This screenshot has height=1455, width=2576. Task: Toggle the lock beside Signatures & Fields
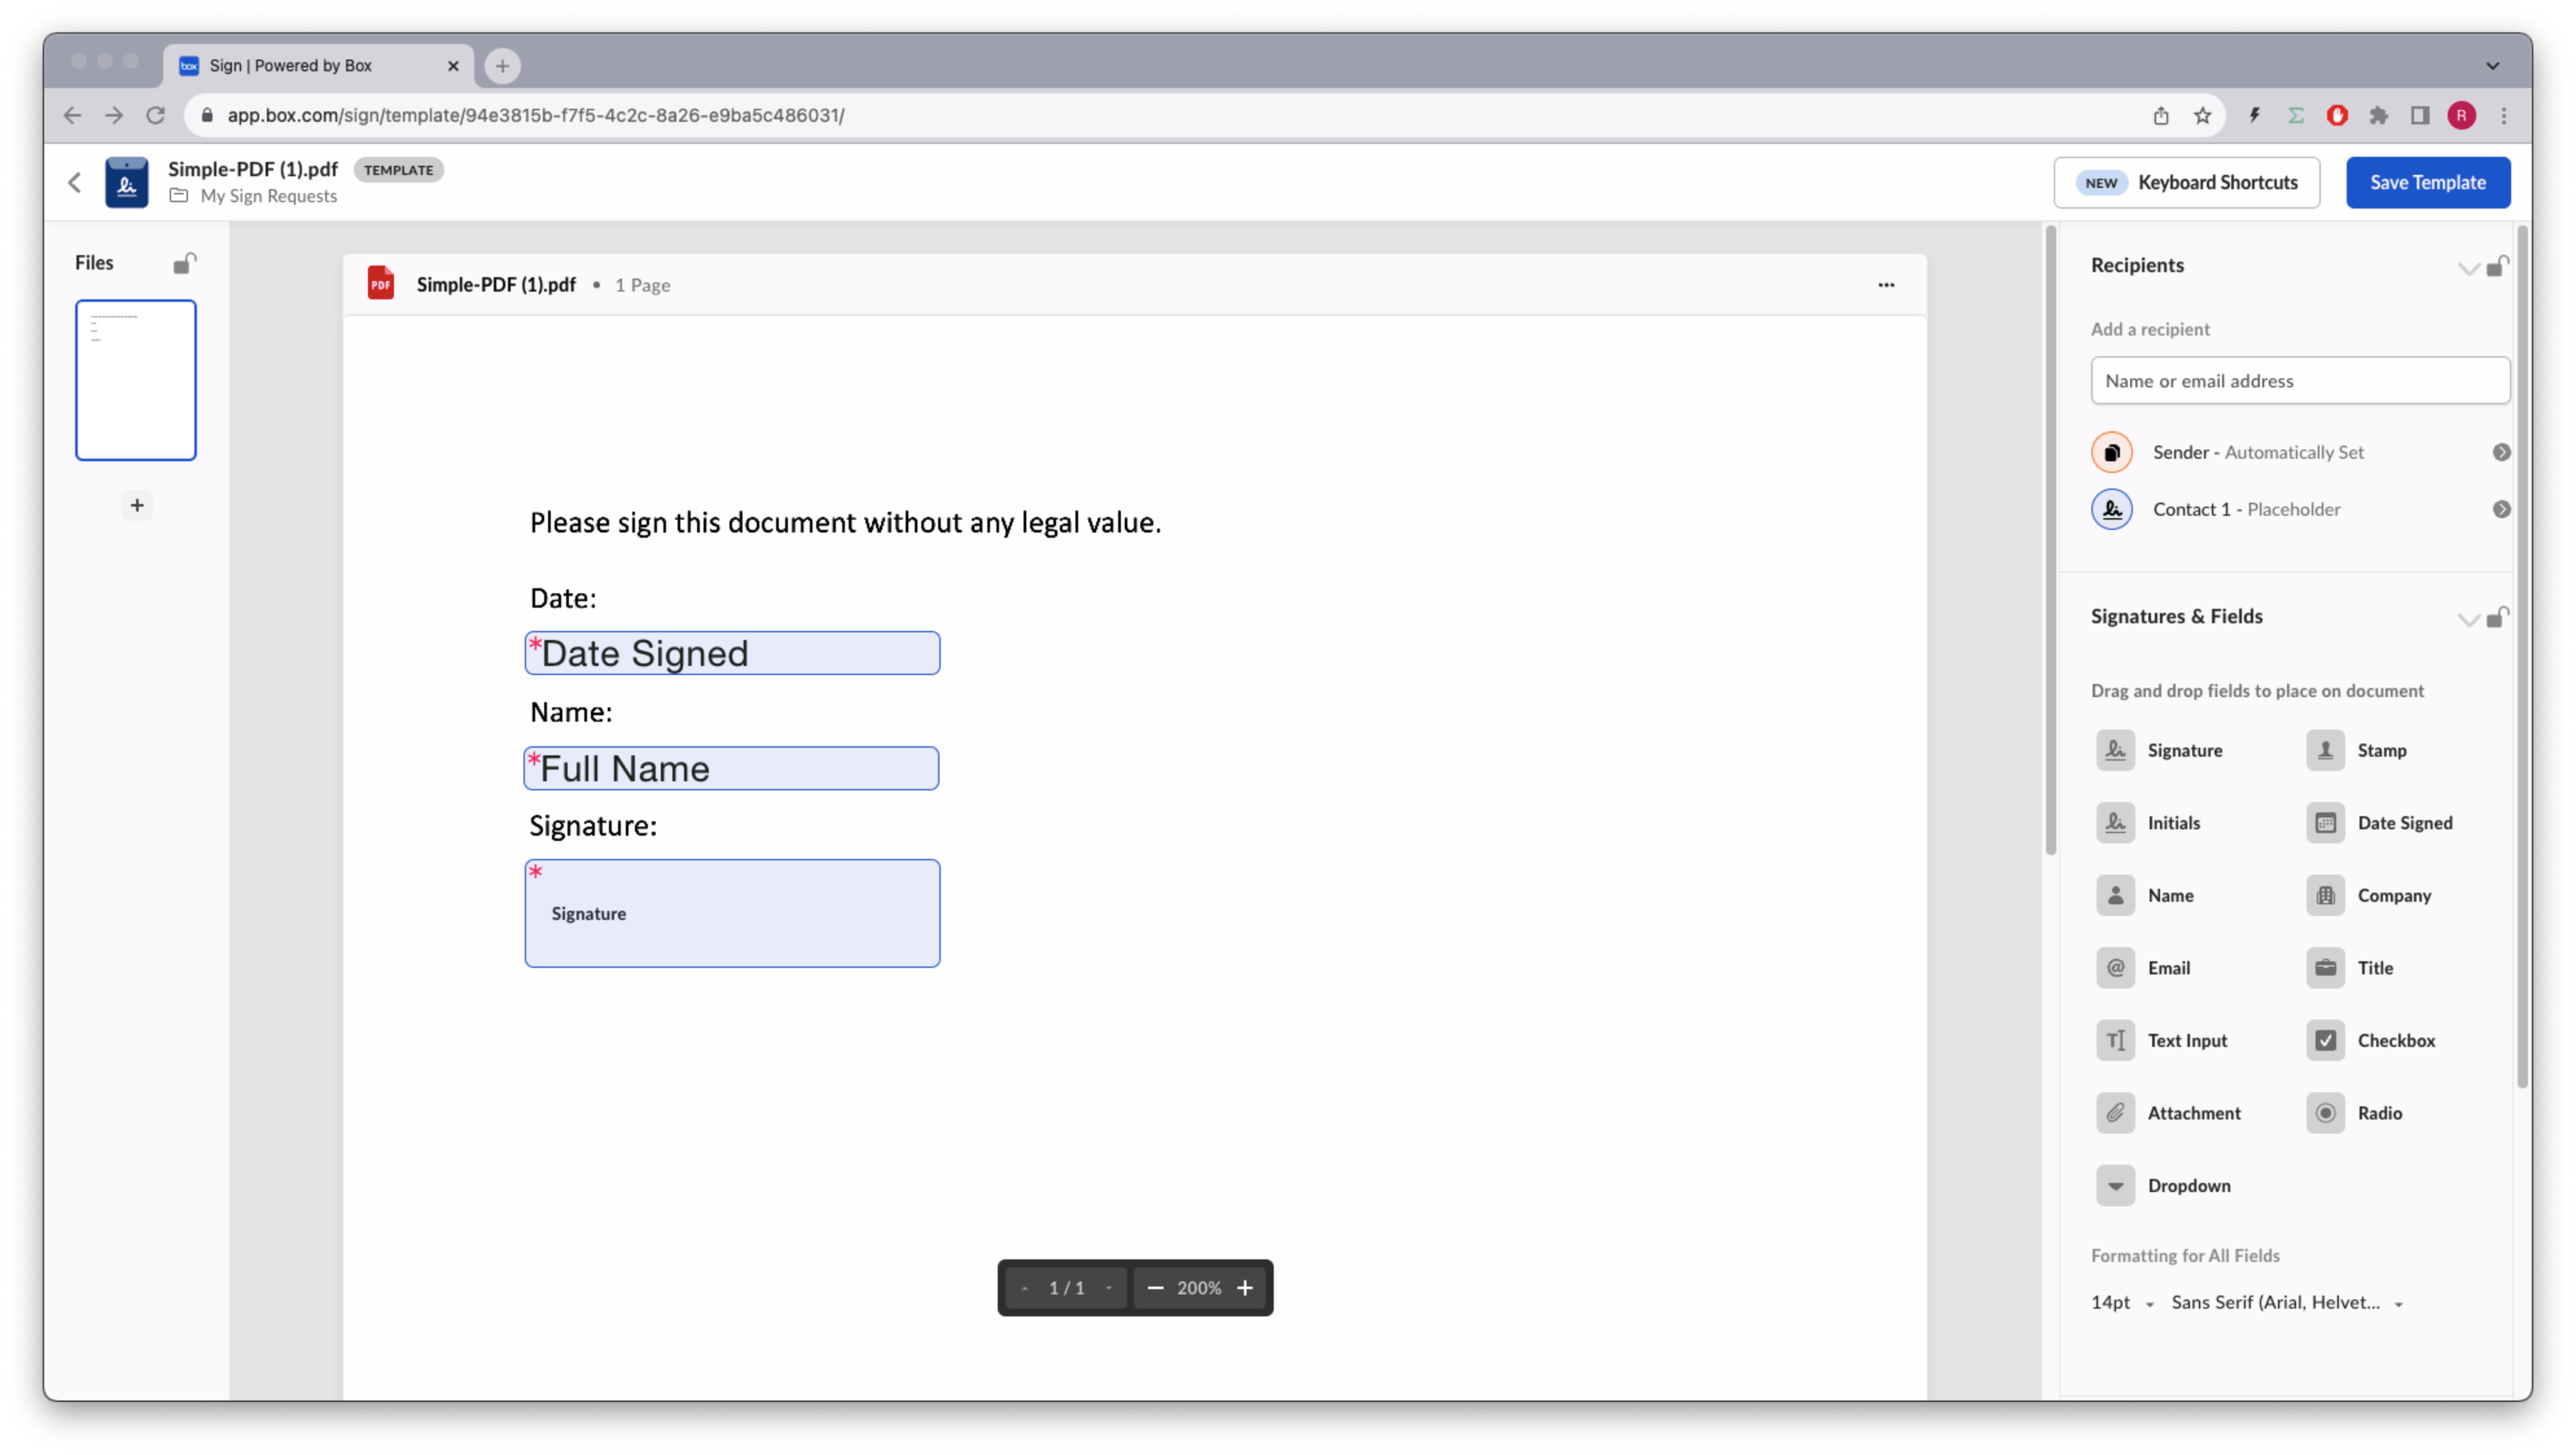[2497, 618]
